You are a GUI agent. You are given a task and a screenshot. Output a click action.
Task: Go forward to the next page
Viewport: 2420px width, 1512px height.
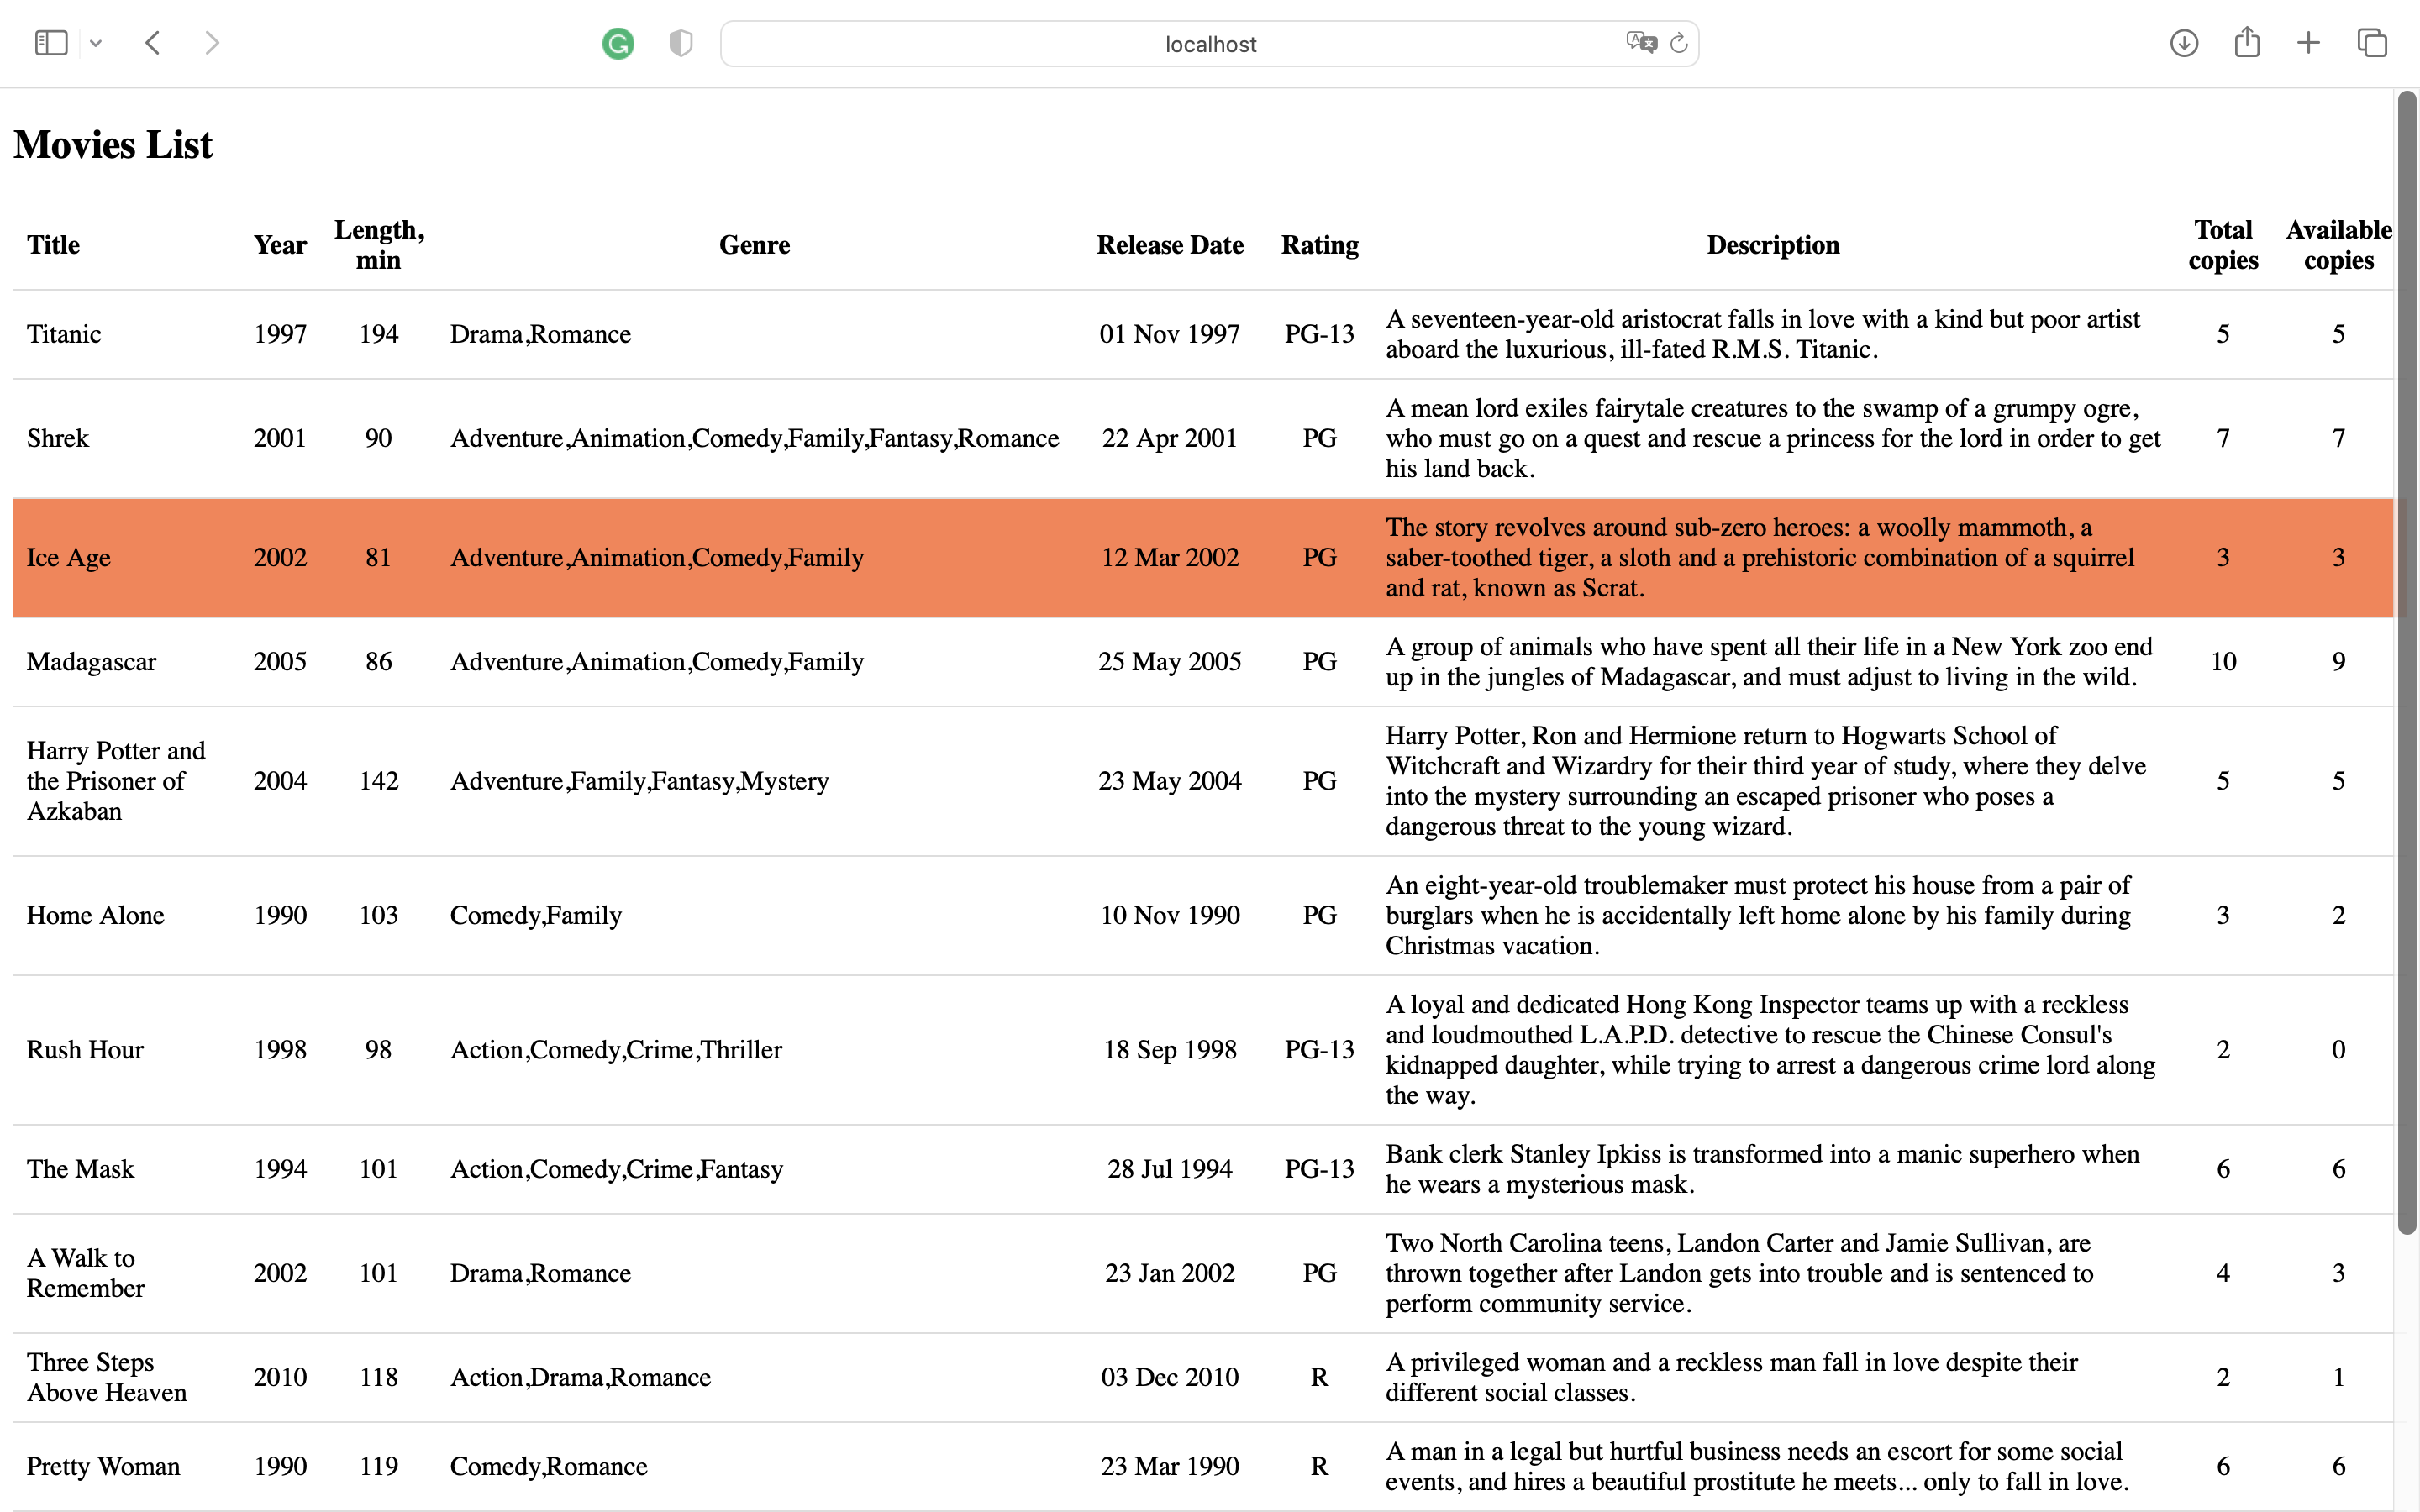point(212,43)
